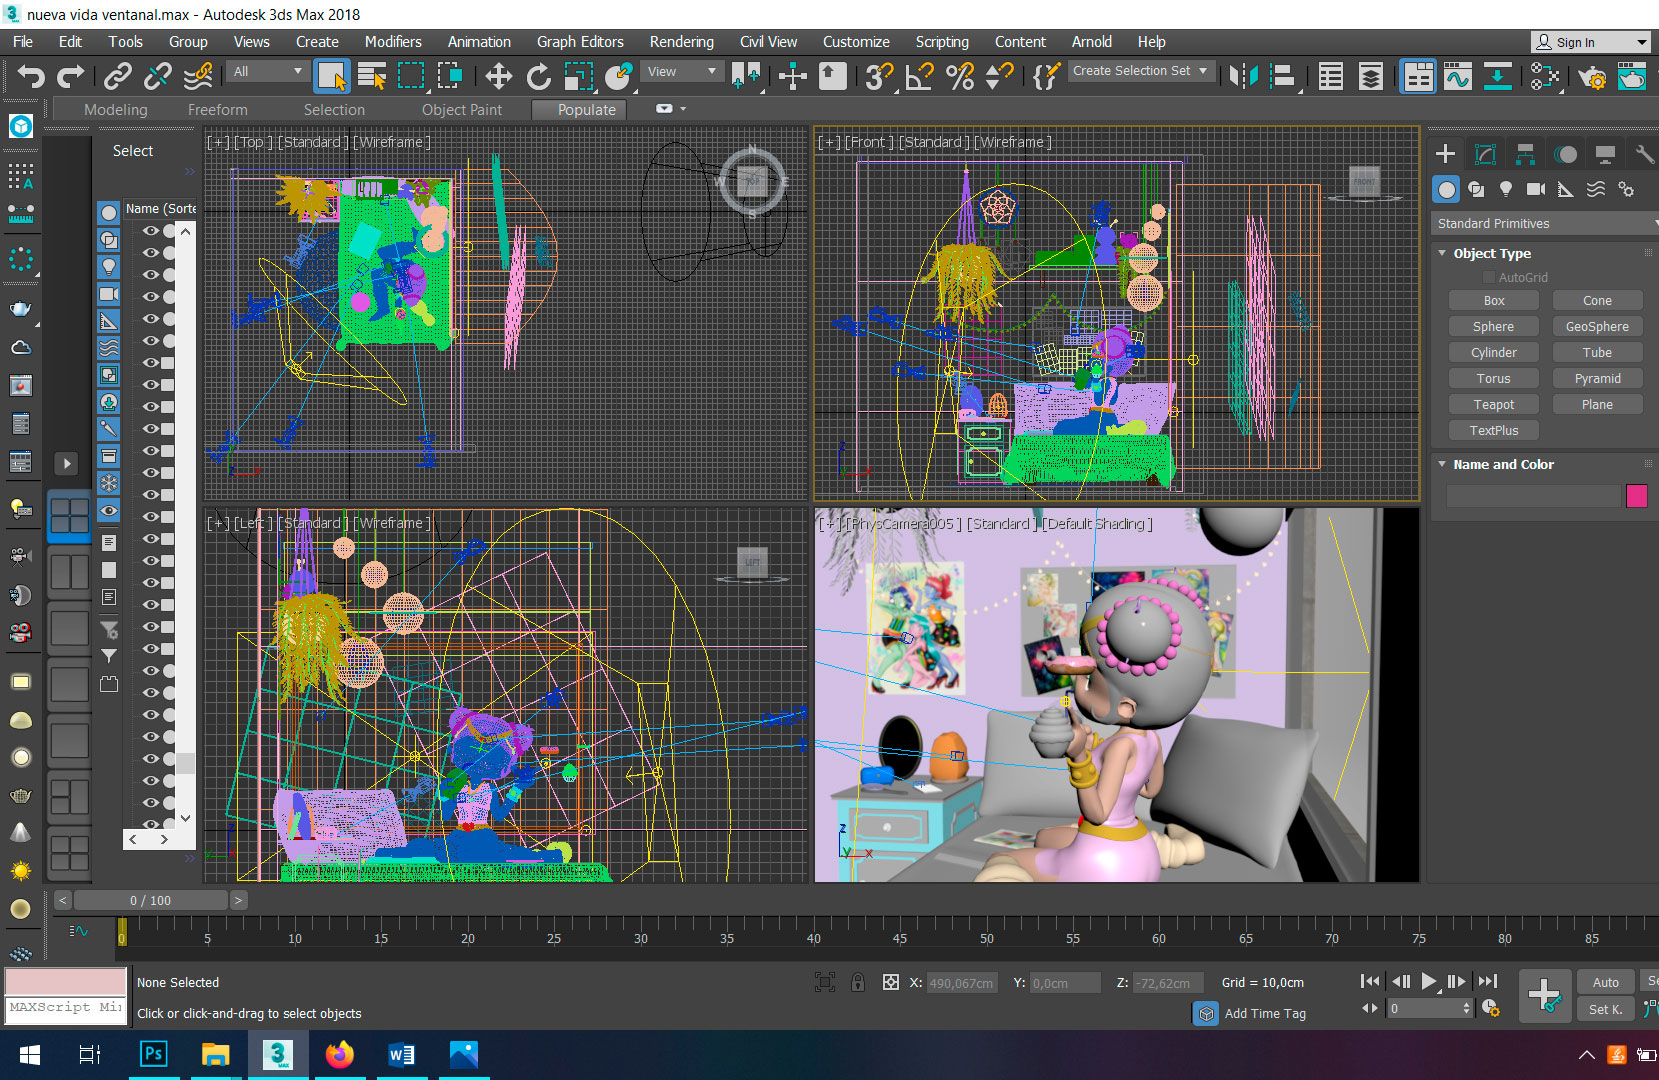This screenshot has width=1659, height=1080.
Task: Click the Teapot primitive button
Action: pos(1493,404)
